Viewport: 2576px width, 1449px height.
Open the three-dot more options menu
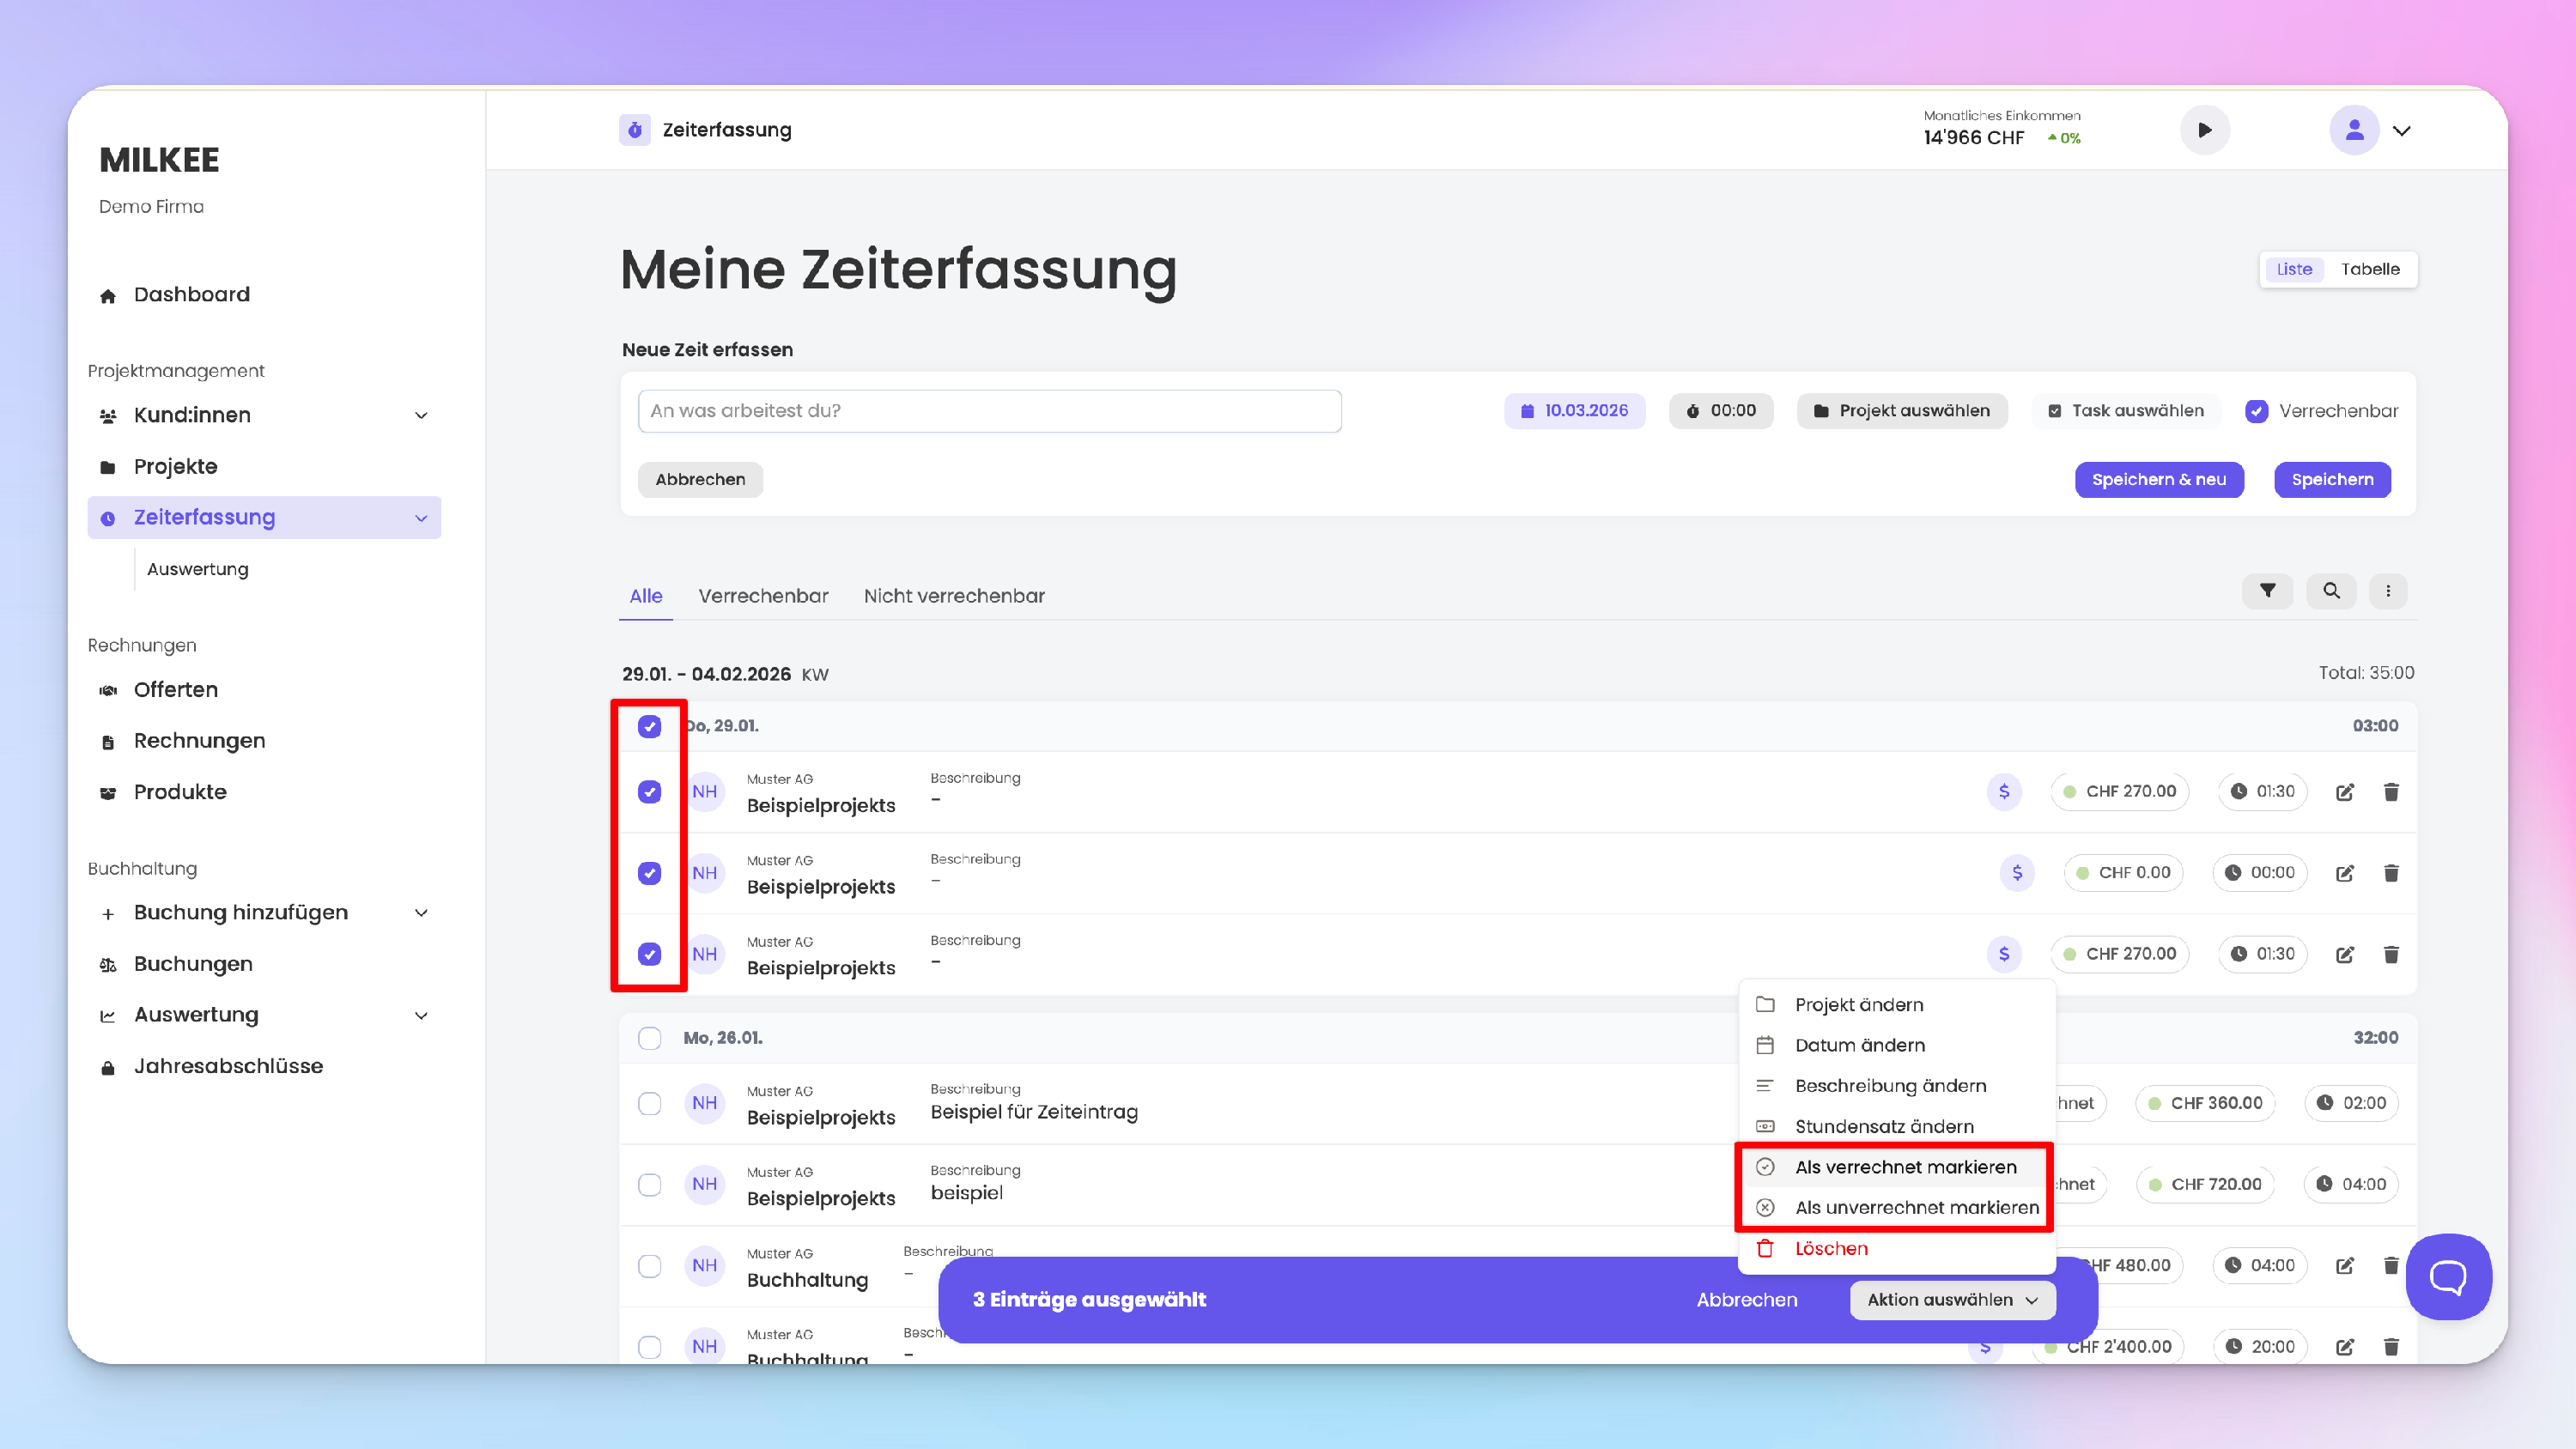click(2388, 591)
